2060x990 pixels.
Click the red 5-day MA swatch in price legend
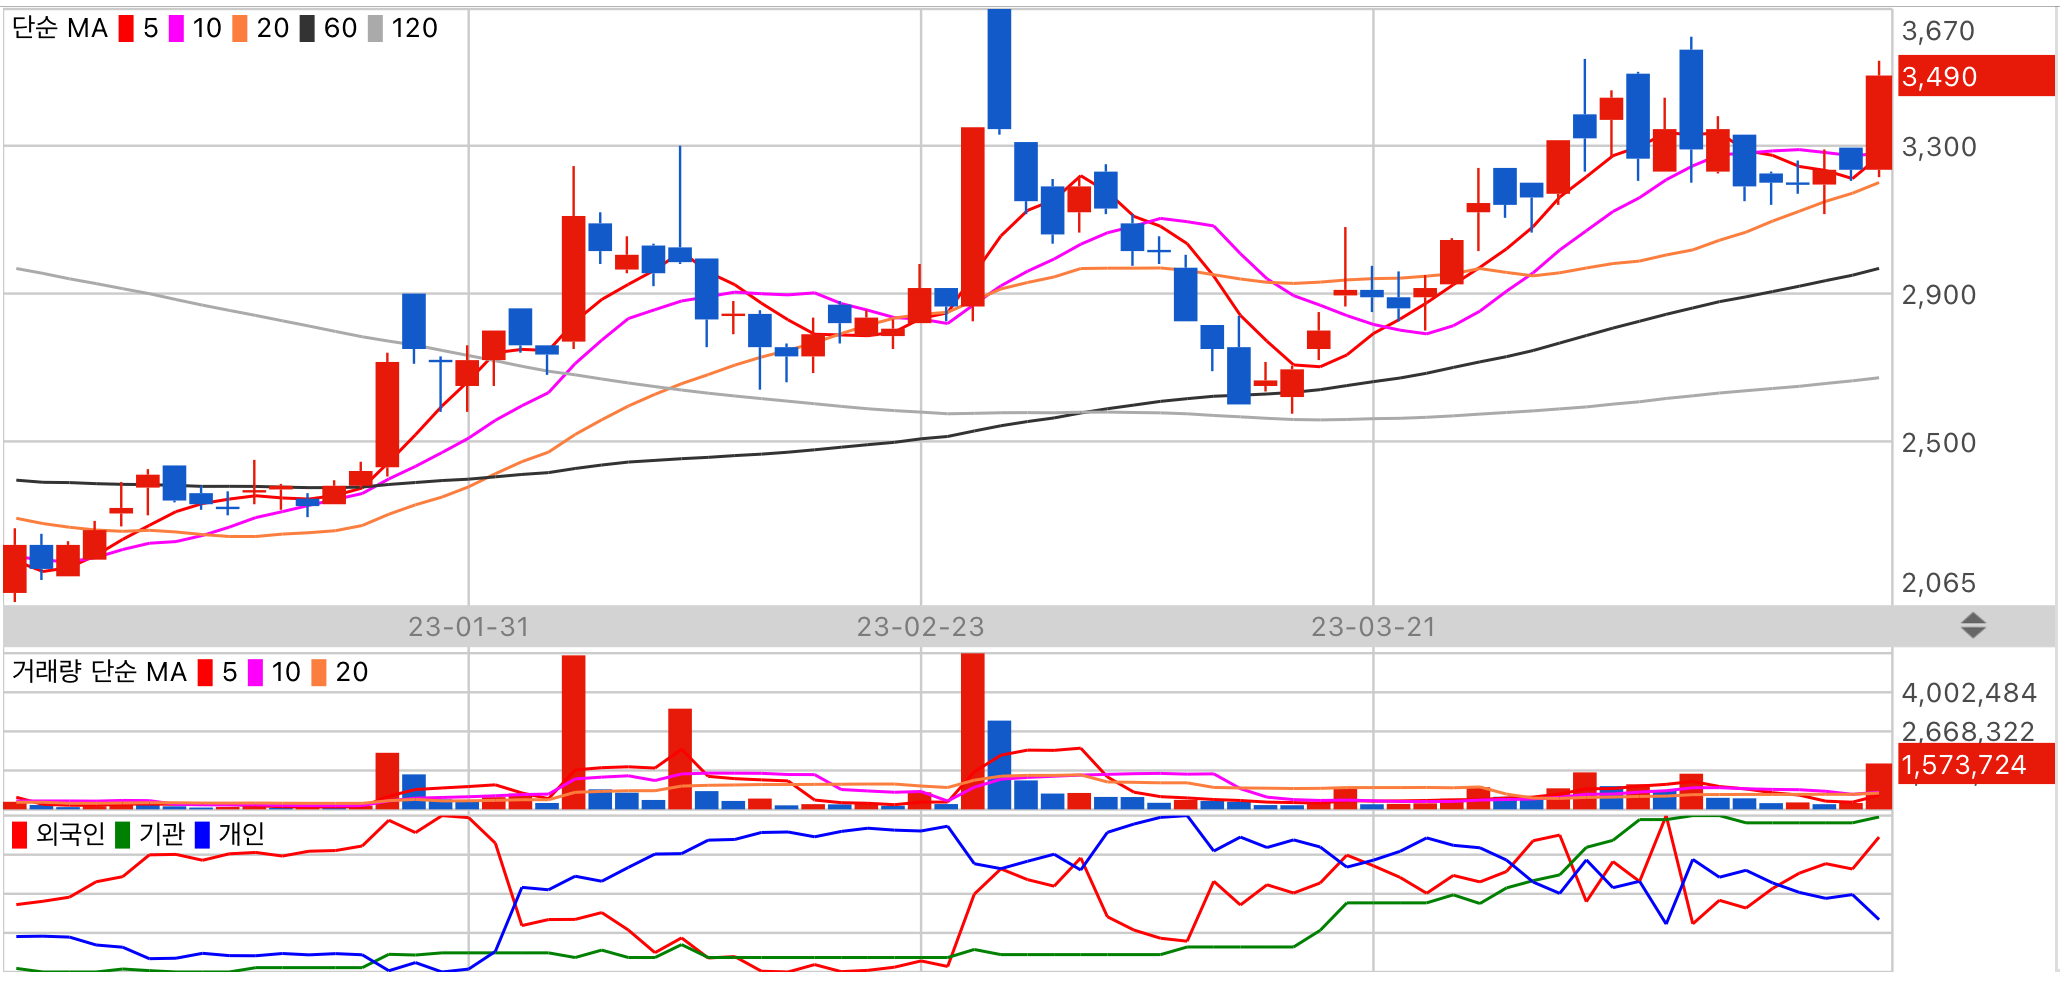(126, 28)
